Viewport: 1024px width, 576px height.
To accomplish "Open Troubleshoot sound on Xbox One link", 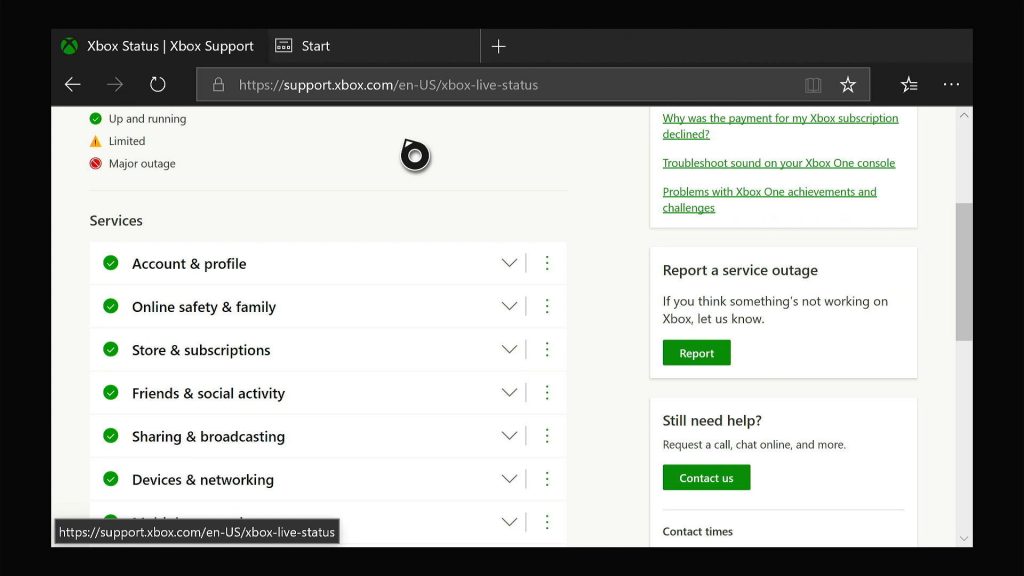I will [778, 163].
